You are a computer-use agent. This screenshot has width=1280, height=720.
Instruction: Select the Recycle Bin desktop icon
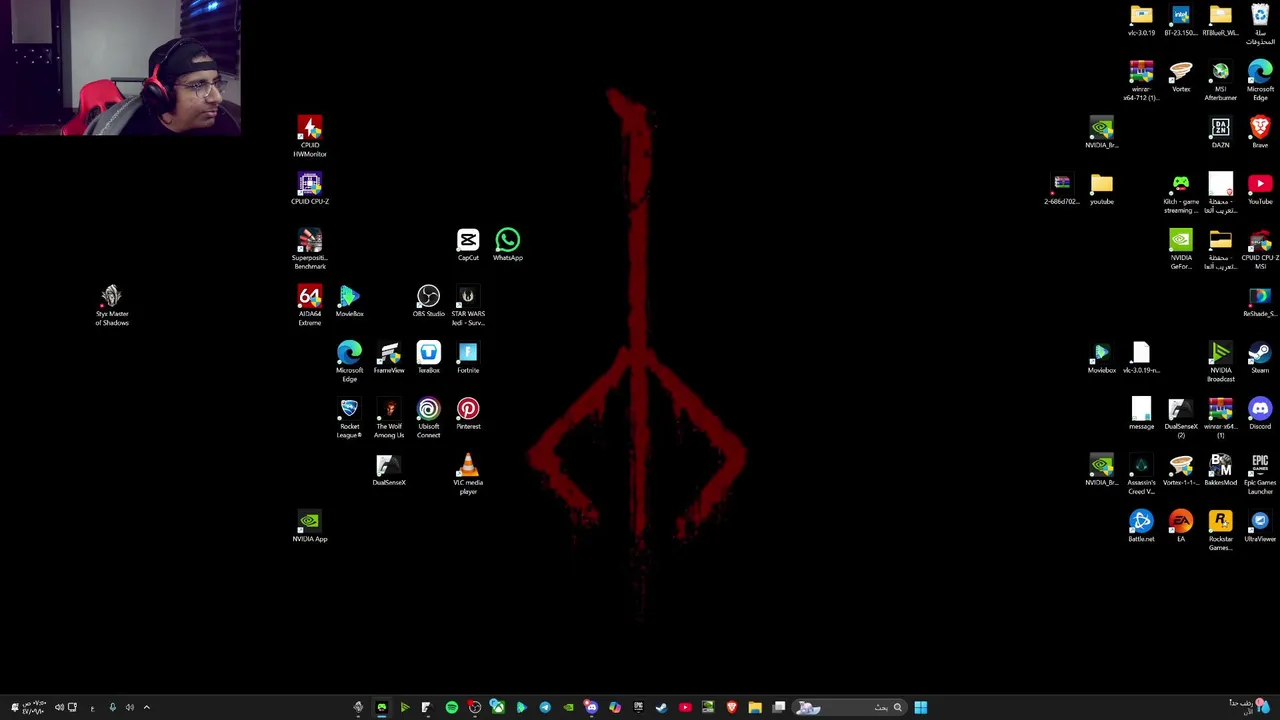[x=1260, y=25]
